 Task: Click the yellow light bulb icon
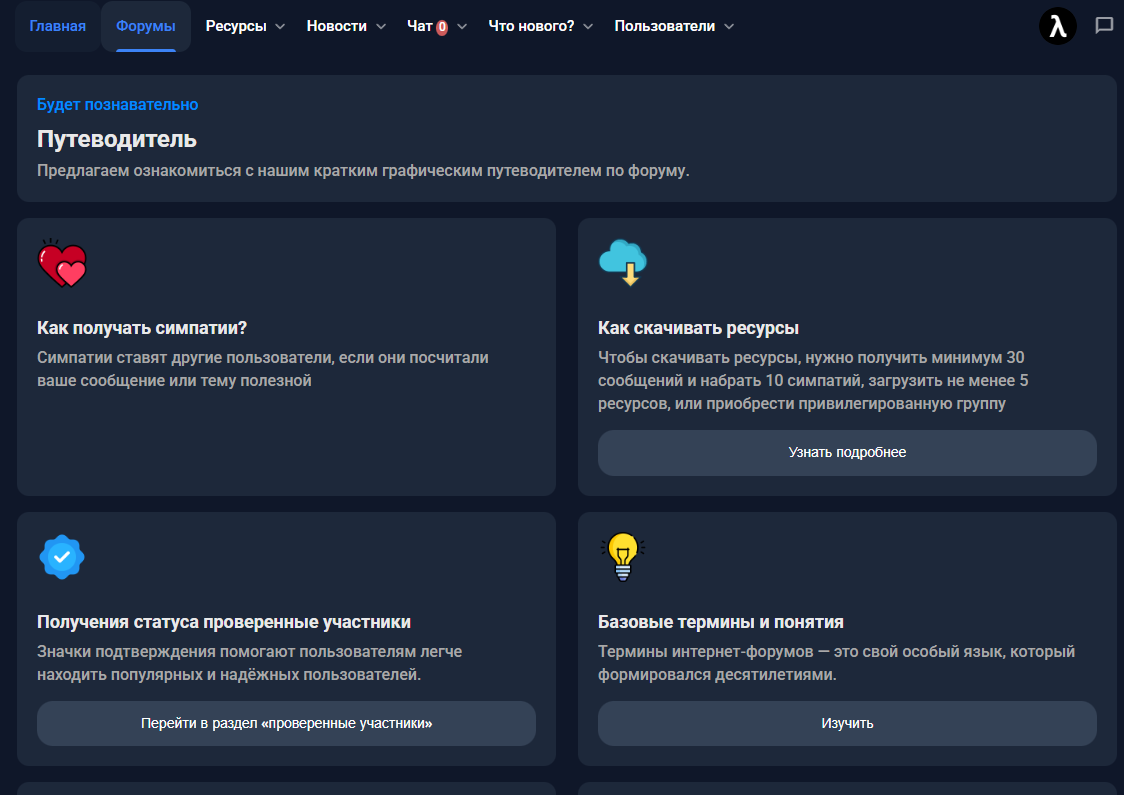tap(623, 557)
